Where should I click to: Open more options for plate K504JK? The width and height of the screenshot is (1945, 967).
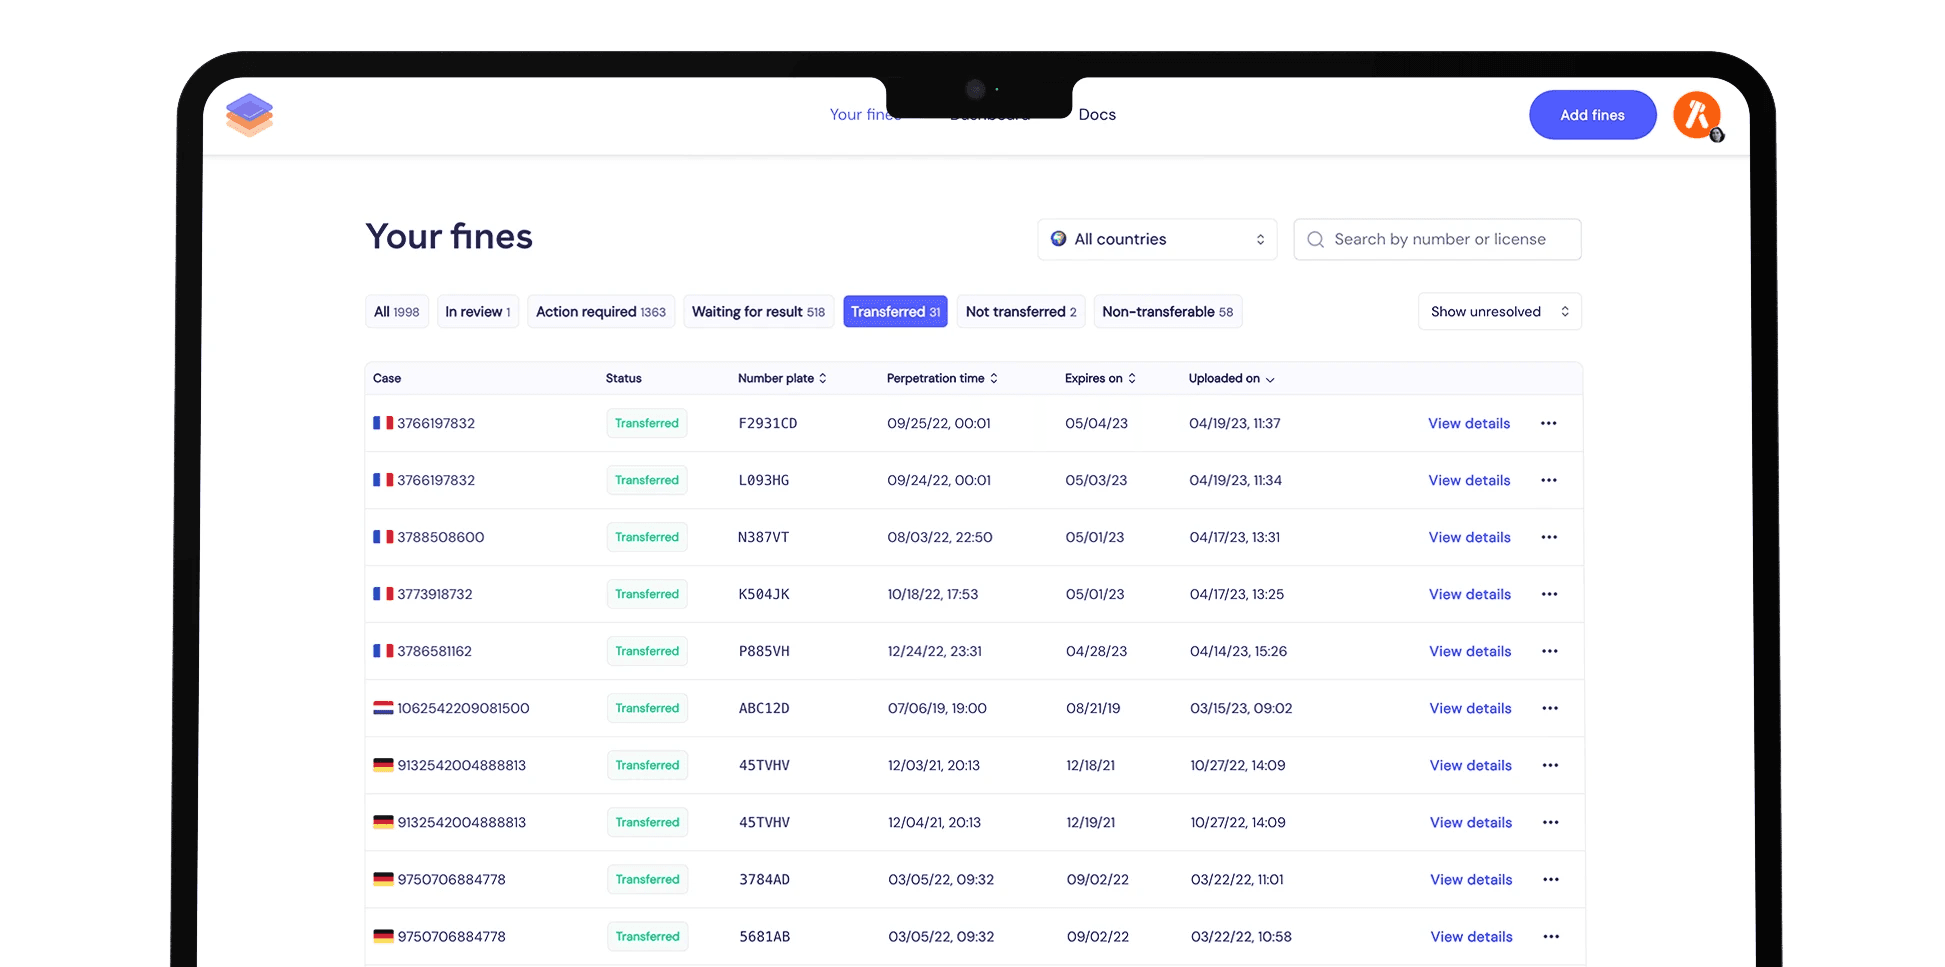tap(1549, 594)
